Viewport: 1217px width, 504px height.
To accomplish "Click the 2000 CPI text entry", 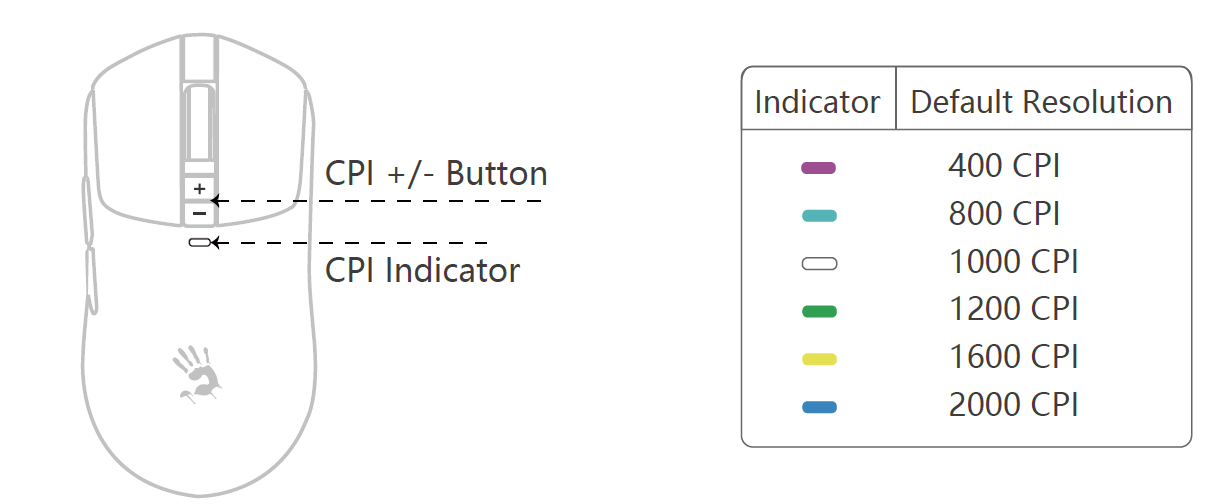I will point(1013,405).
